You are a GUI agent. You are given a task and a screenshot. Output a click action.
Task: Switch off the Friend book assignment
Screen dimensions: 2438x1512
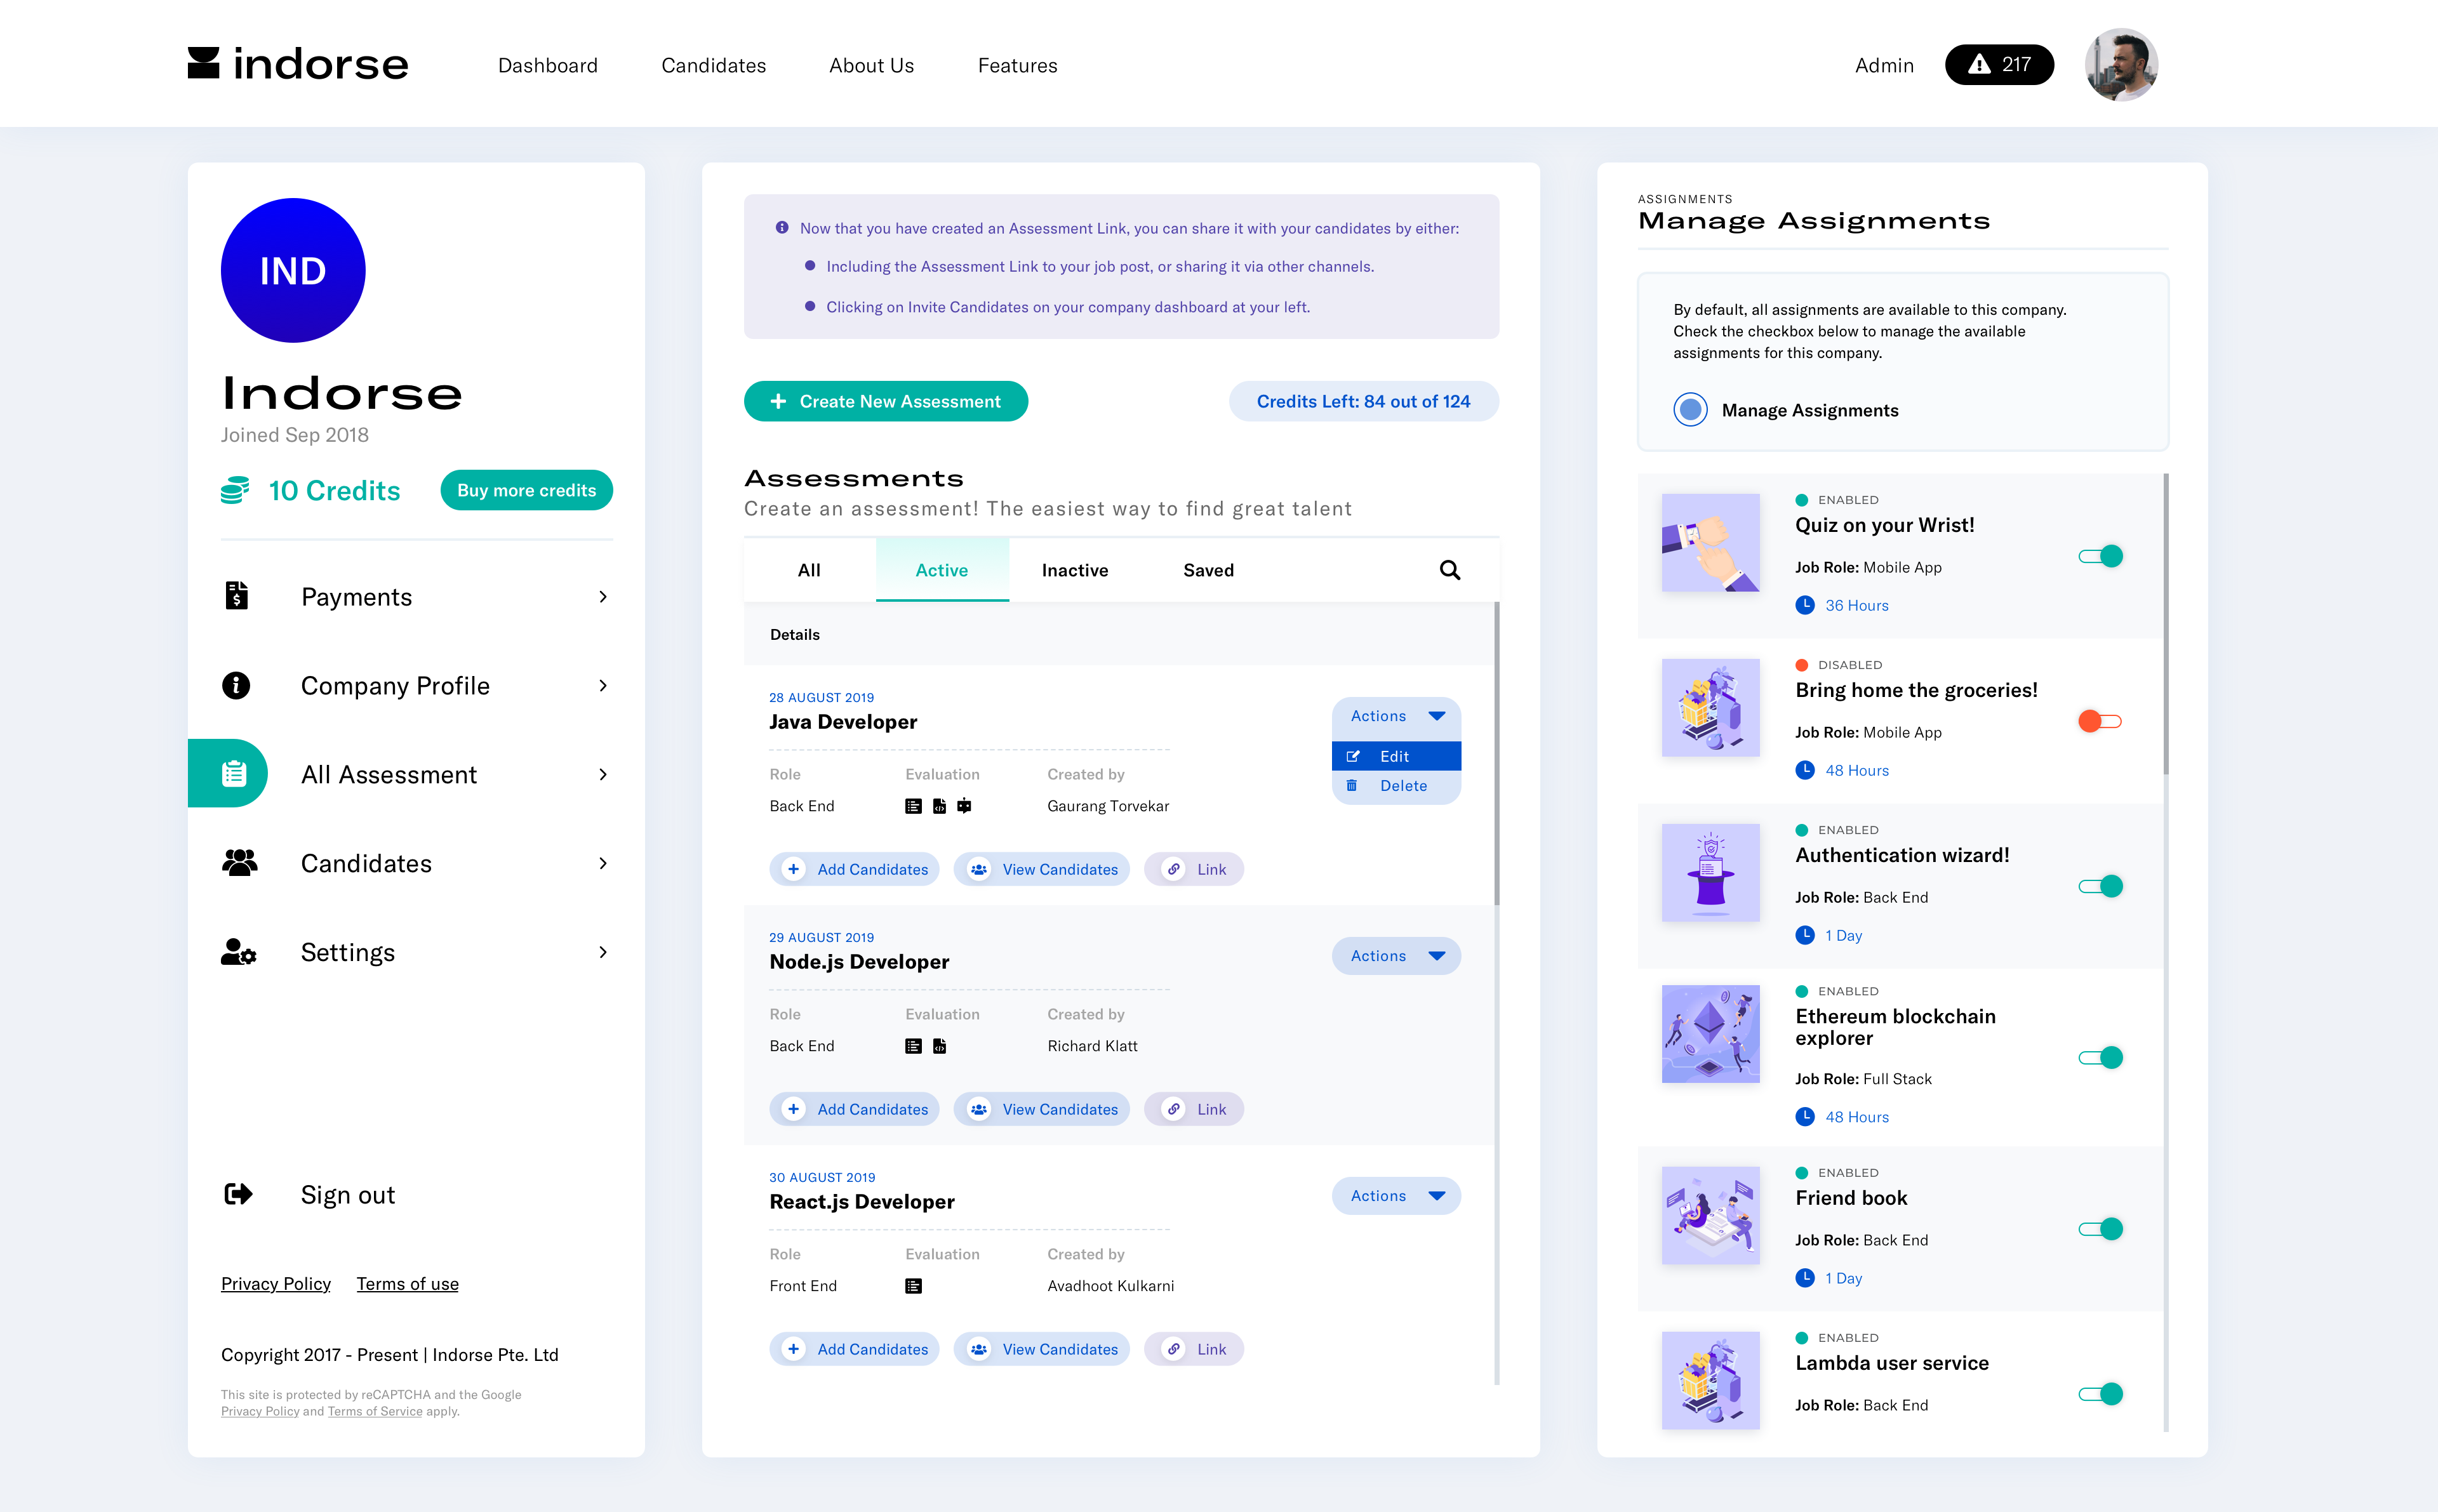point(2100,1229)
